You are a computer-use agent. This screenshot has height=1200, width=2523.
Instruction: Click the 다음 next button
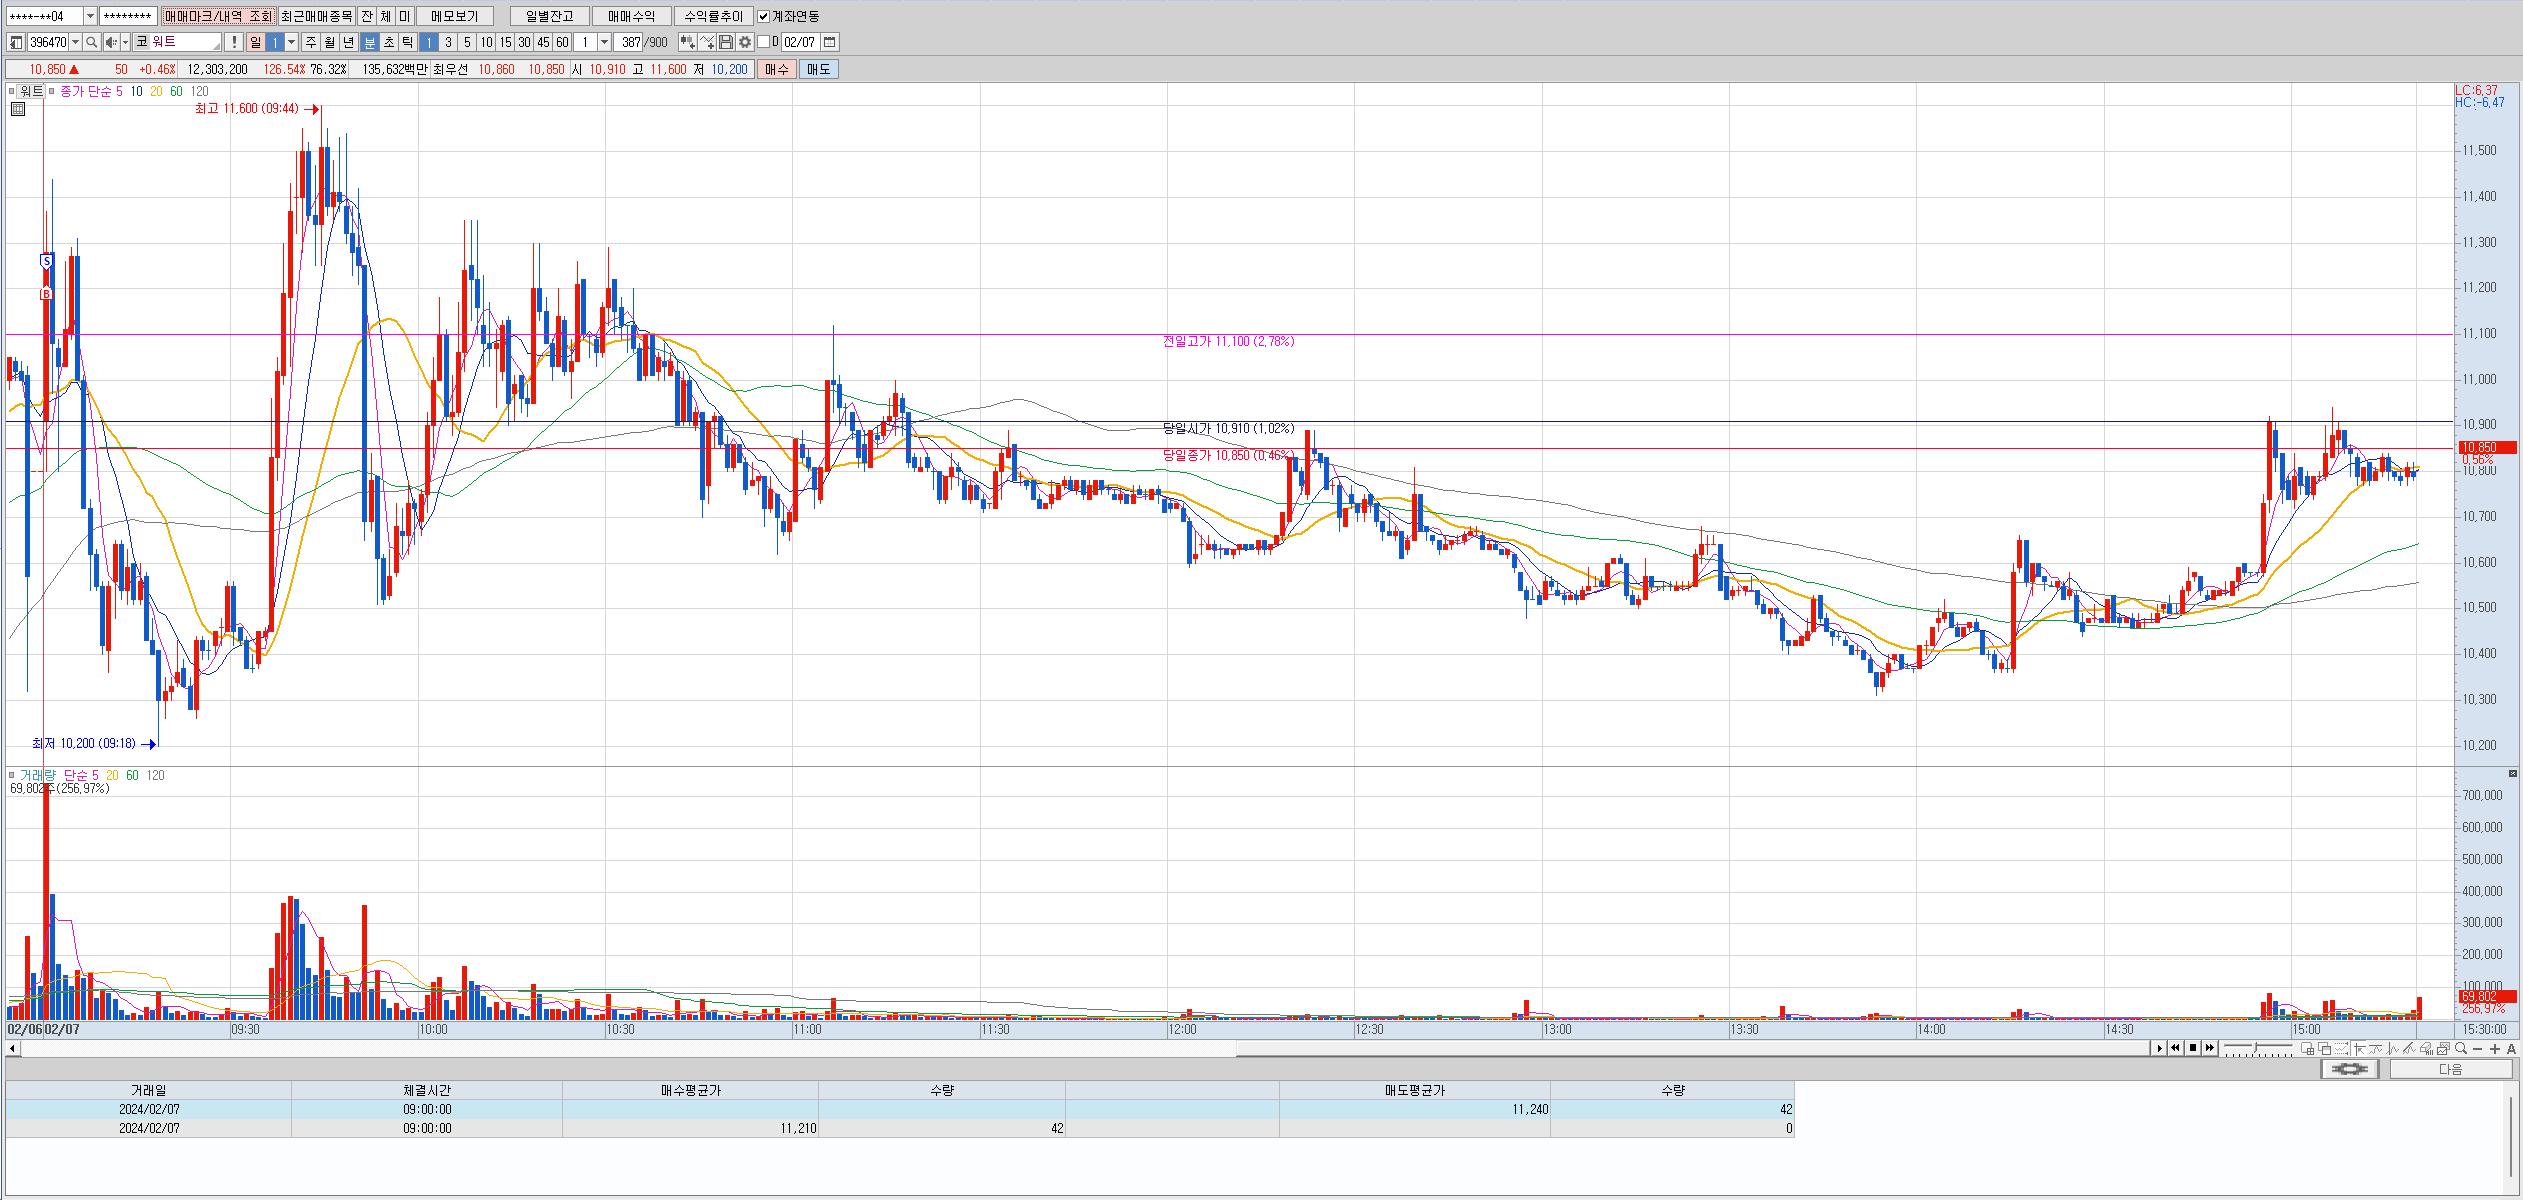pyautogui.click(x=2450, y=1069)
